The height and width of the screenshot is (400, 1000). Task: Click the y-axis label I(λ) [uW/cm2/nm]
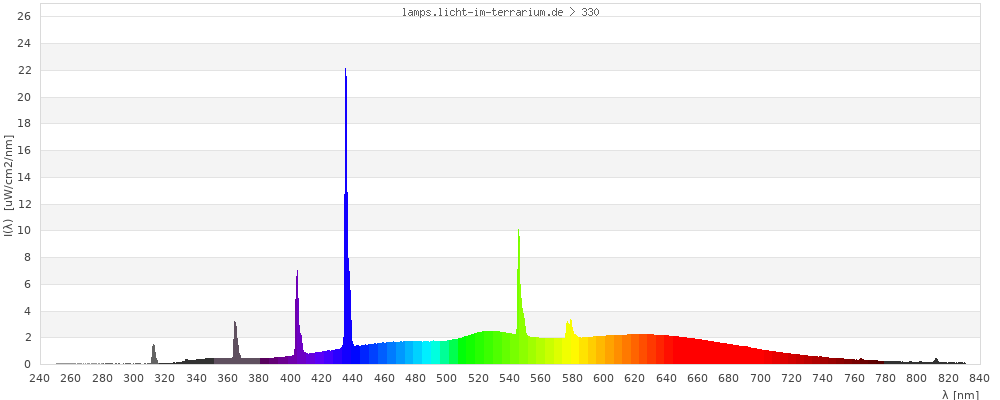pos(8,186)
